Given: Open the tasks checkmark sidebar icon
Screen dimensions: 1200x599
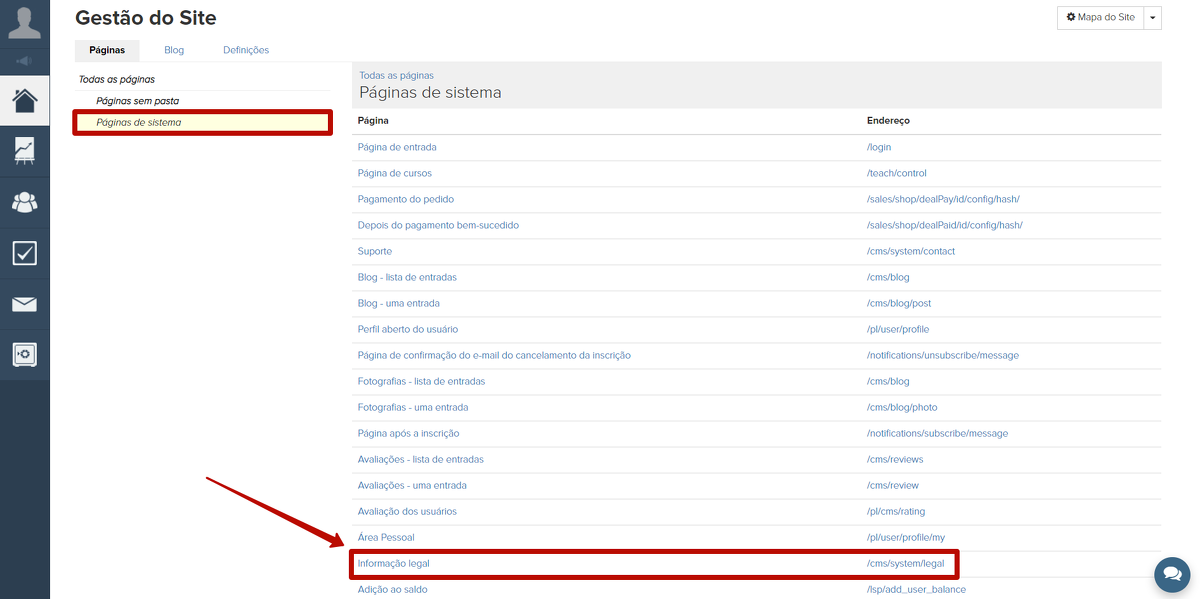Looking at the screenshot, I should click(24, 253).
